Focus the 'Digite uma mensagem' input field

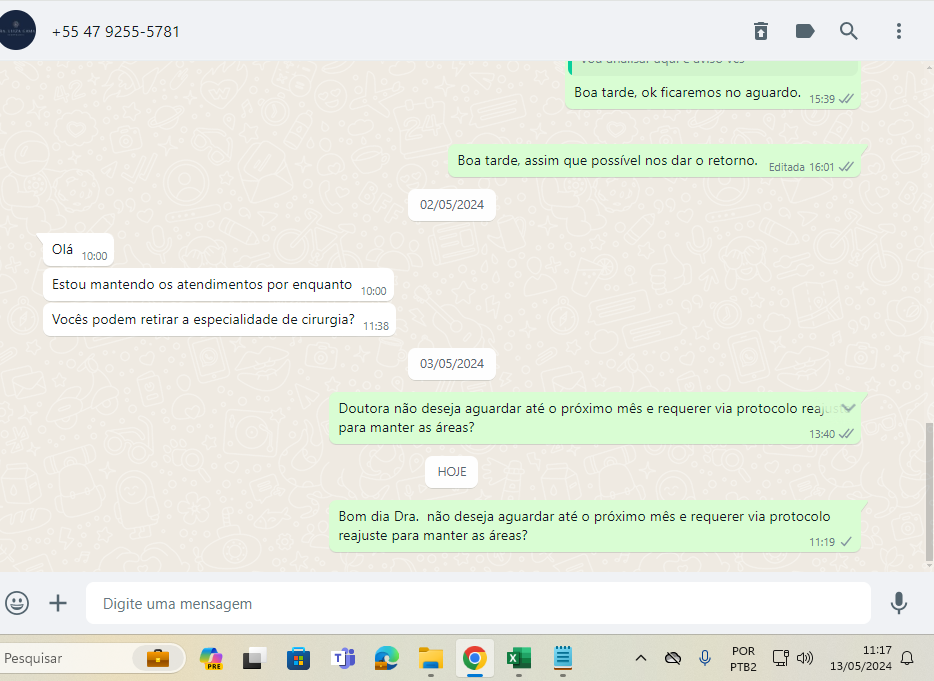pyautogui.click(x=478, y=604)
